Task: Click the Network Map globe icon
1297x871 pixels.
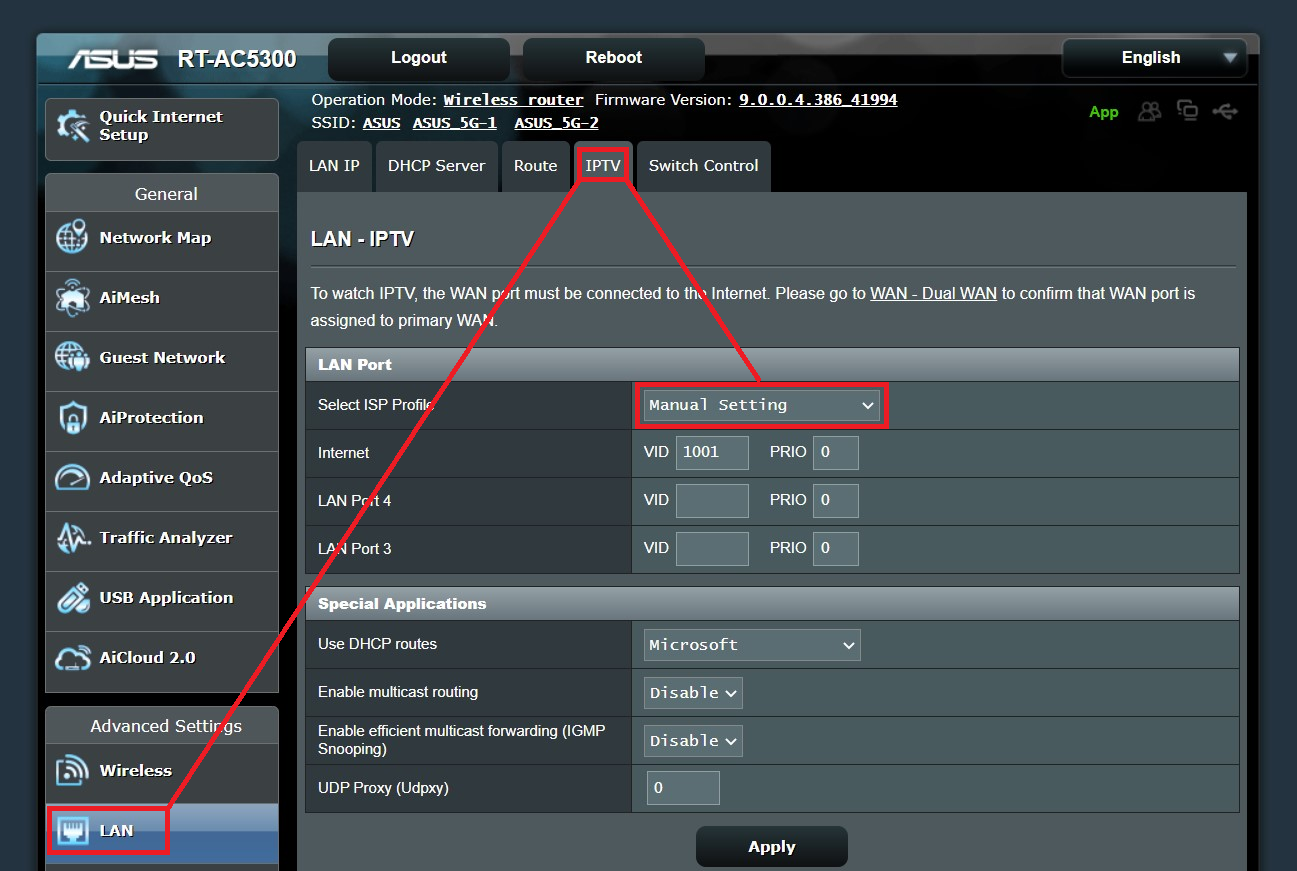Action: pos(73,238)
